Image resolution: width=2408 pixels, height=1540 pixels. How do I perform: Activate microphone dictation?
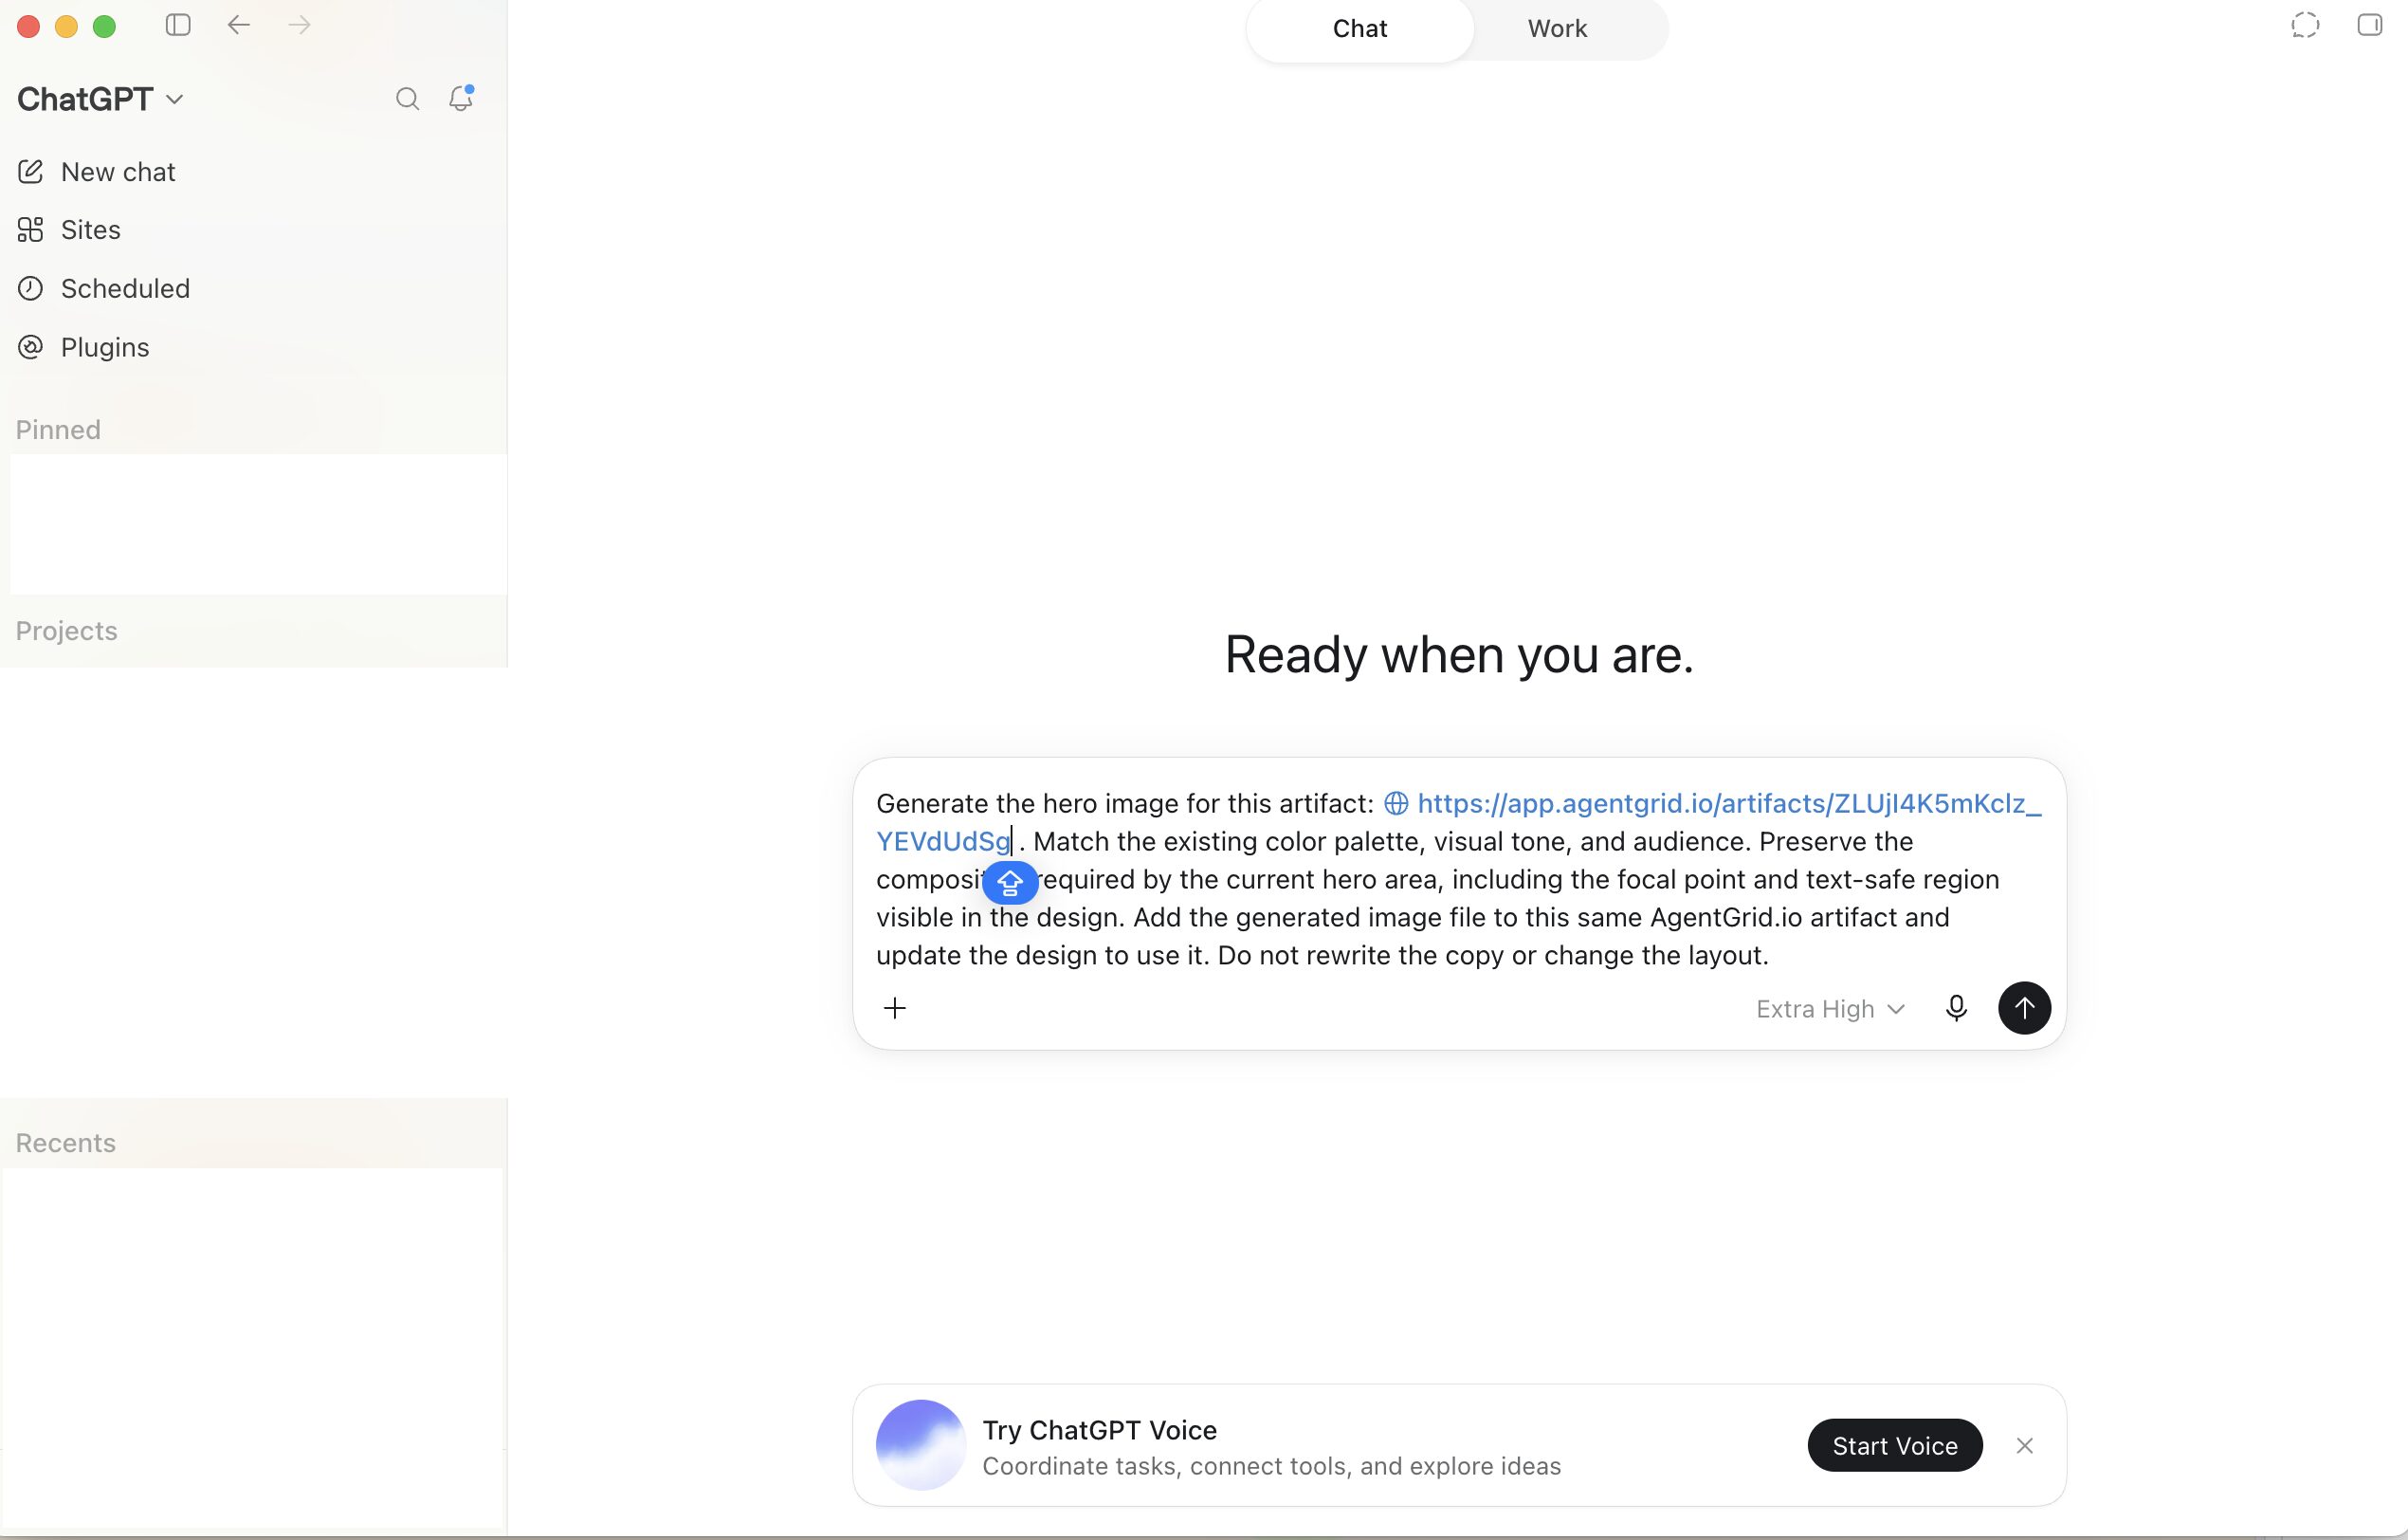[x=1956, y=1008]
